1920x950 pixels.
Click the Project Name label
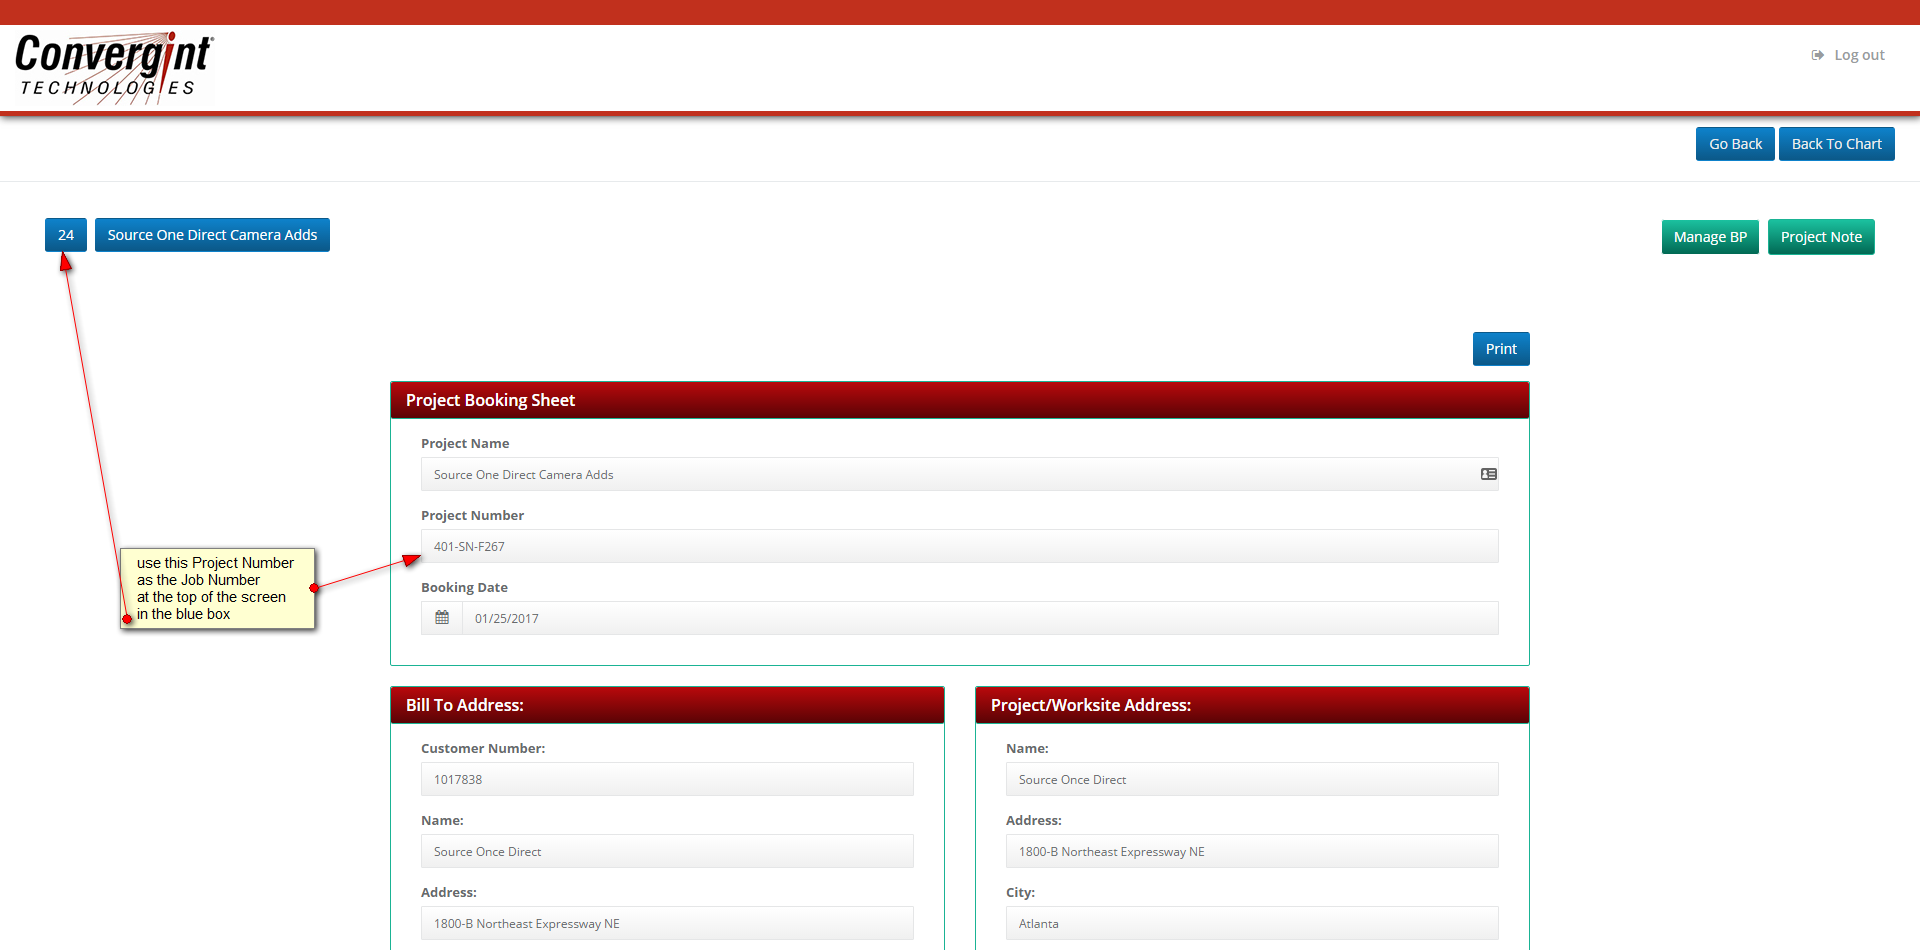(x=465, y=443)
